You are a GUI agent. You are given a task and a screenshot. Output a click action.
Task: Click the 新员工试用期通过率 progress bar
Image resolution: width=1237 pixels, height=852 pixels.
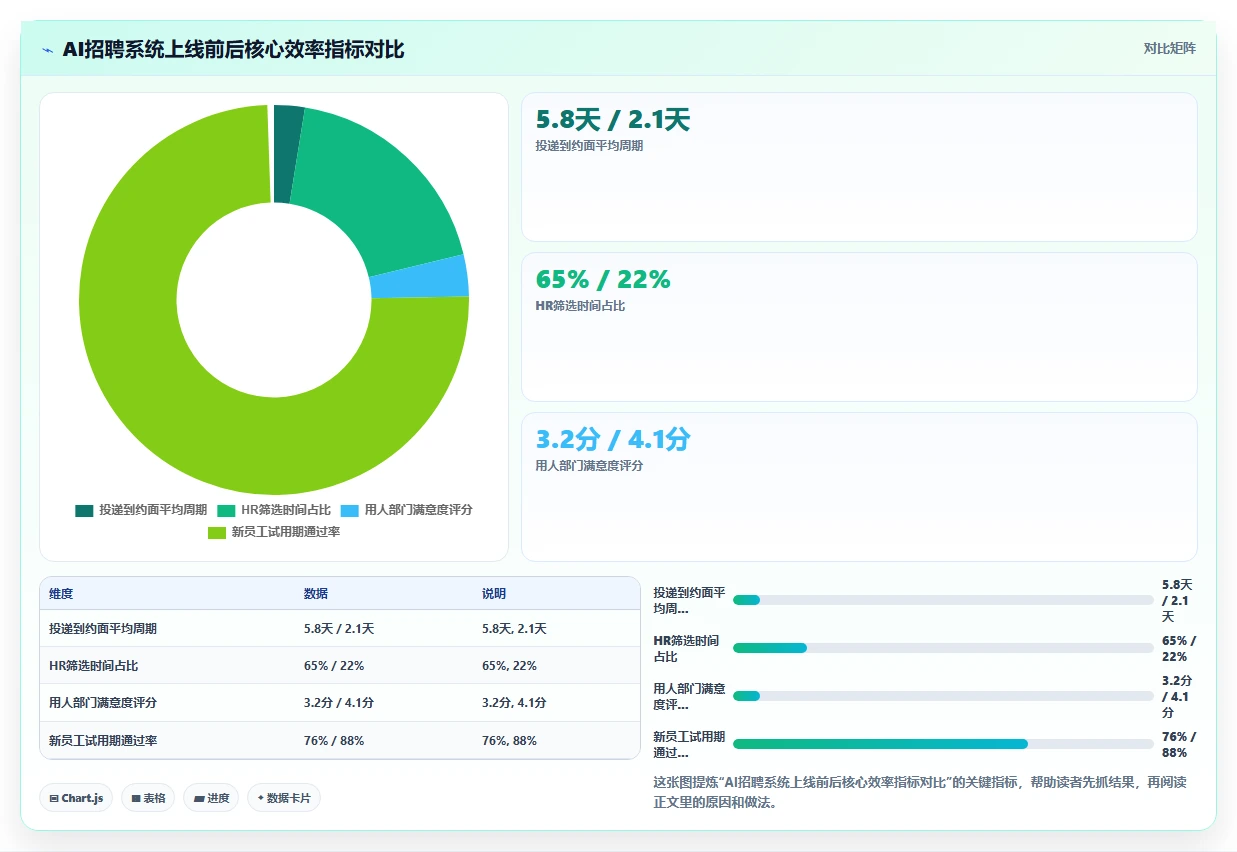[x=943, y=744]
